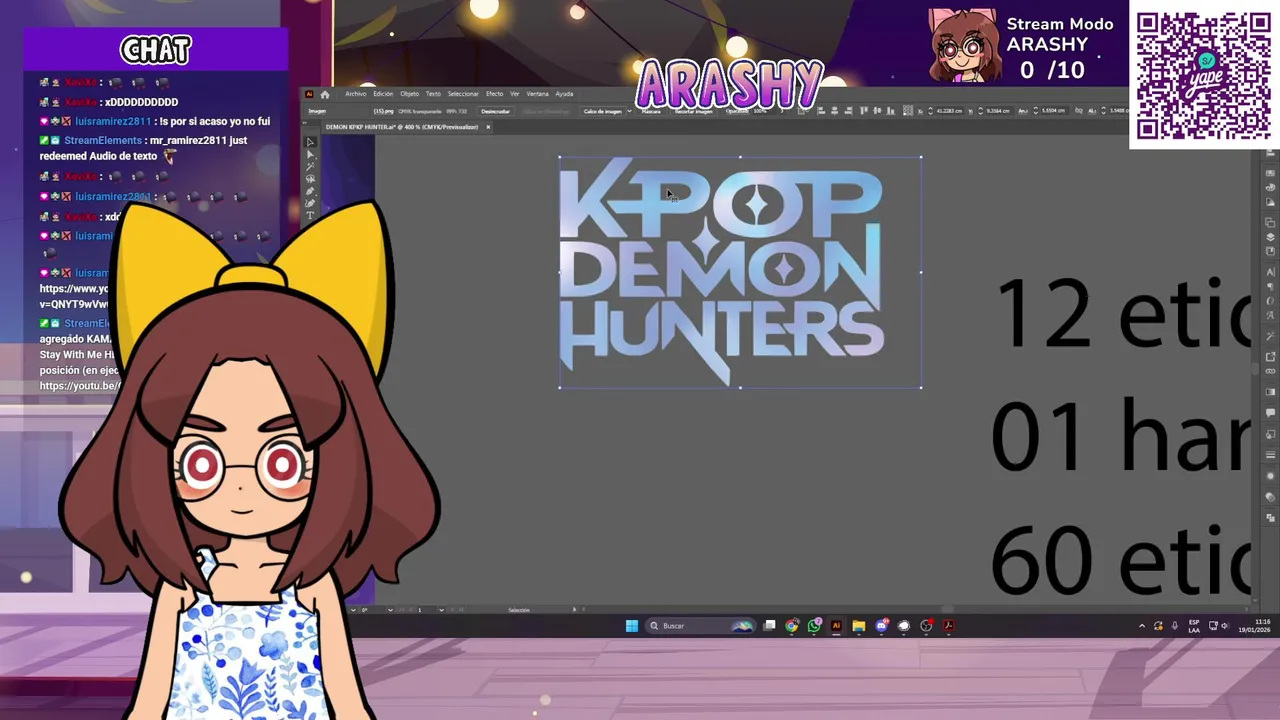
Task: Open the artboard navigation dropdown in status bar
Action: (x=441, y=610)
